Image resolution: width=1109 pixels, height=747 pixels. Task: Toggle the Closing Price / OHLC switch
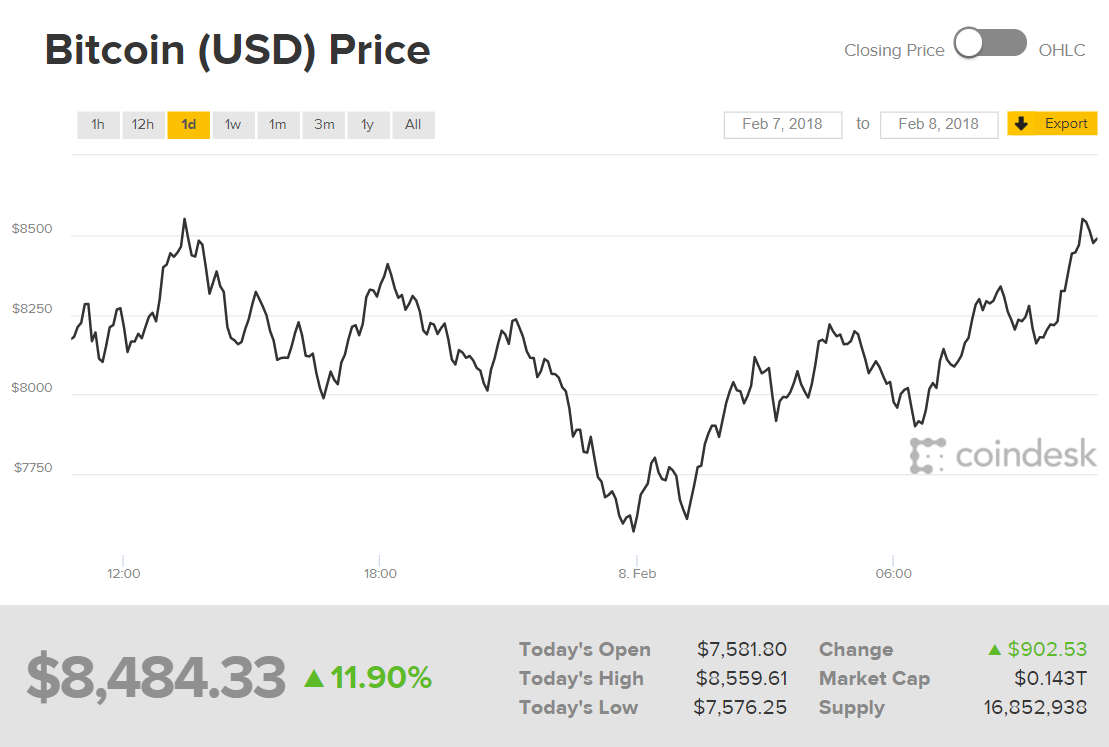[x=990, y=44]
